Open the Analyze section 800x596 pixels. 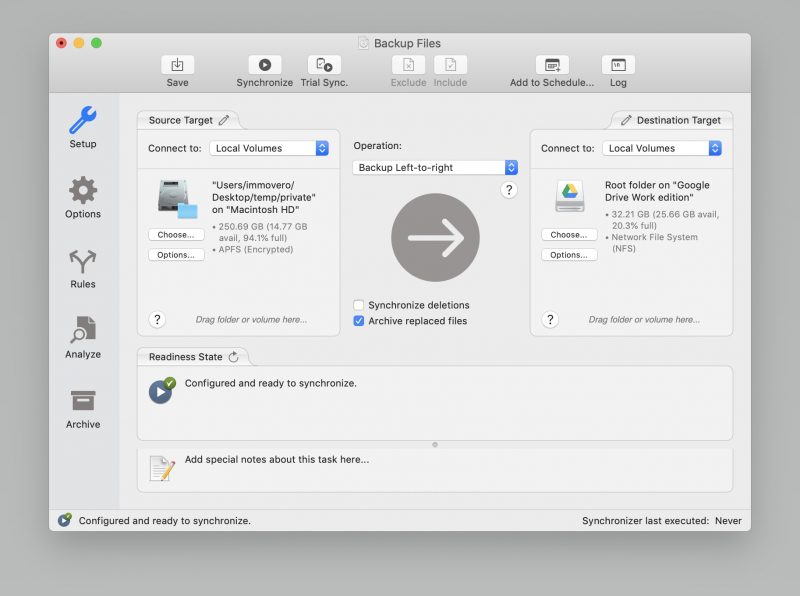click(x=83, y=337)
